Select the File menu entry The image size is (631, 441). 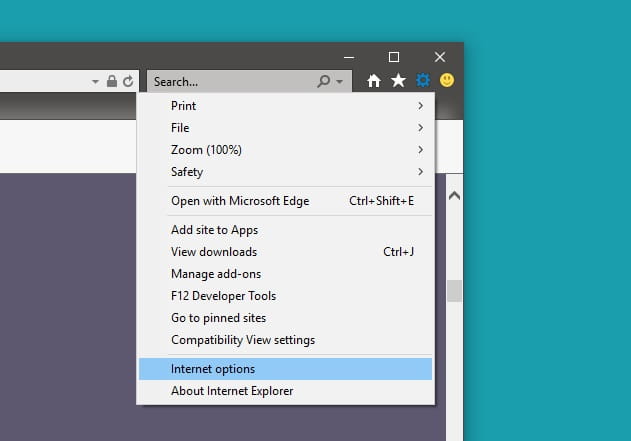pyautogui.click(x=286, y=128)
